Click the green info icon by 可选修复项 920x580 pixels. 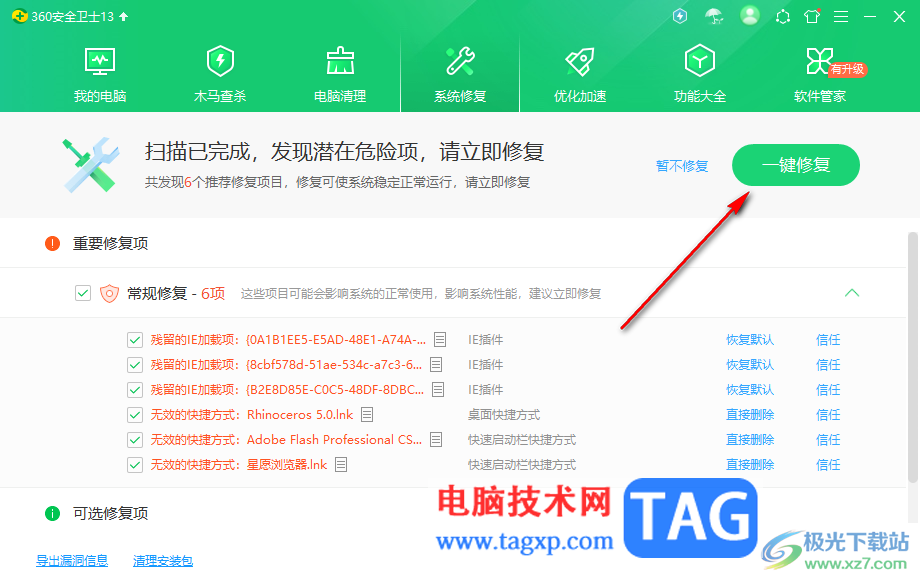coord(52,514)
